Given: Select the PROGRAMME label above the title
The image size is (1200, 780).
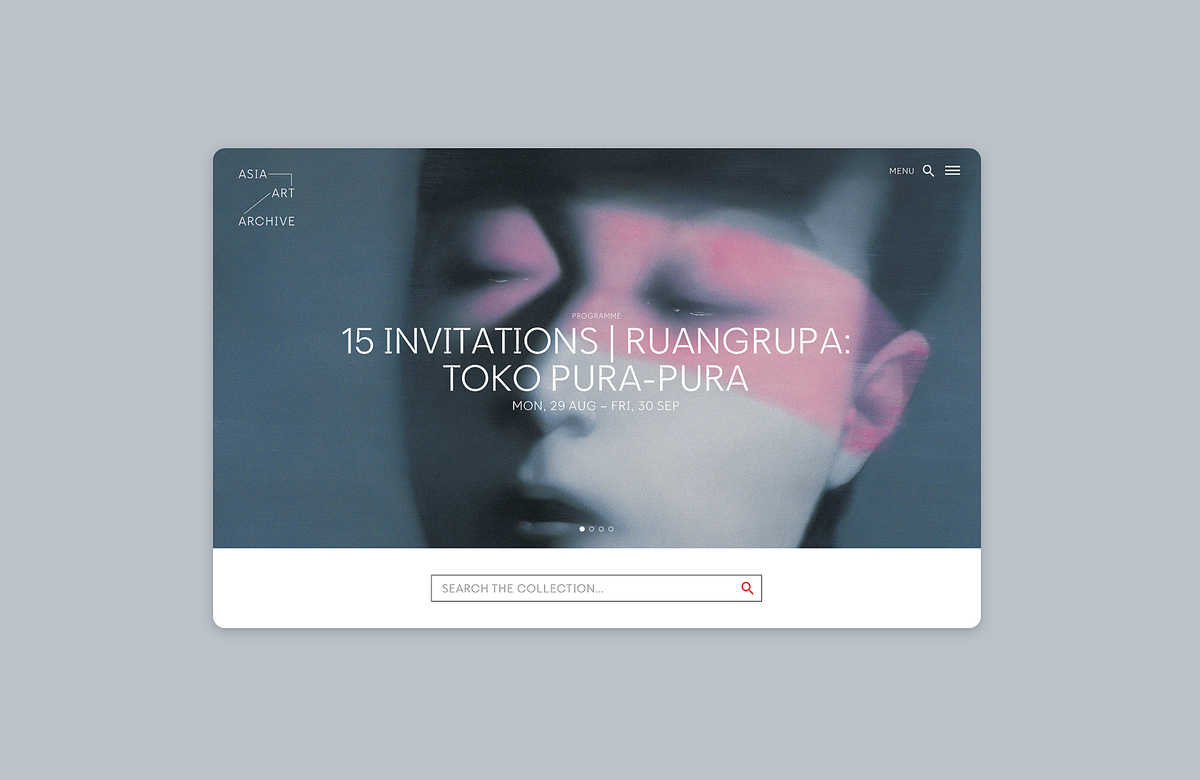Looking at the screenshot, I should coord(596,315).
